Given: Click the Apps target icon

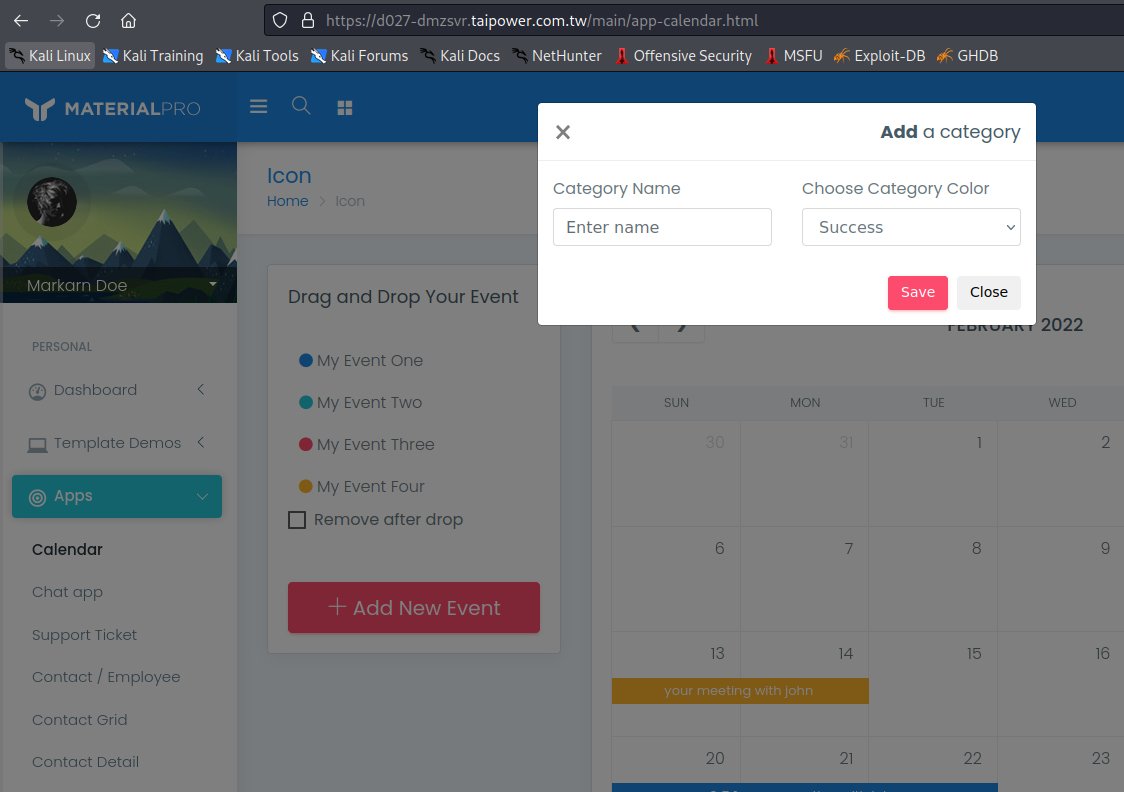Looking at the screenshot, I should 37,497.
